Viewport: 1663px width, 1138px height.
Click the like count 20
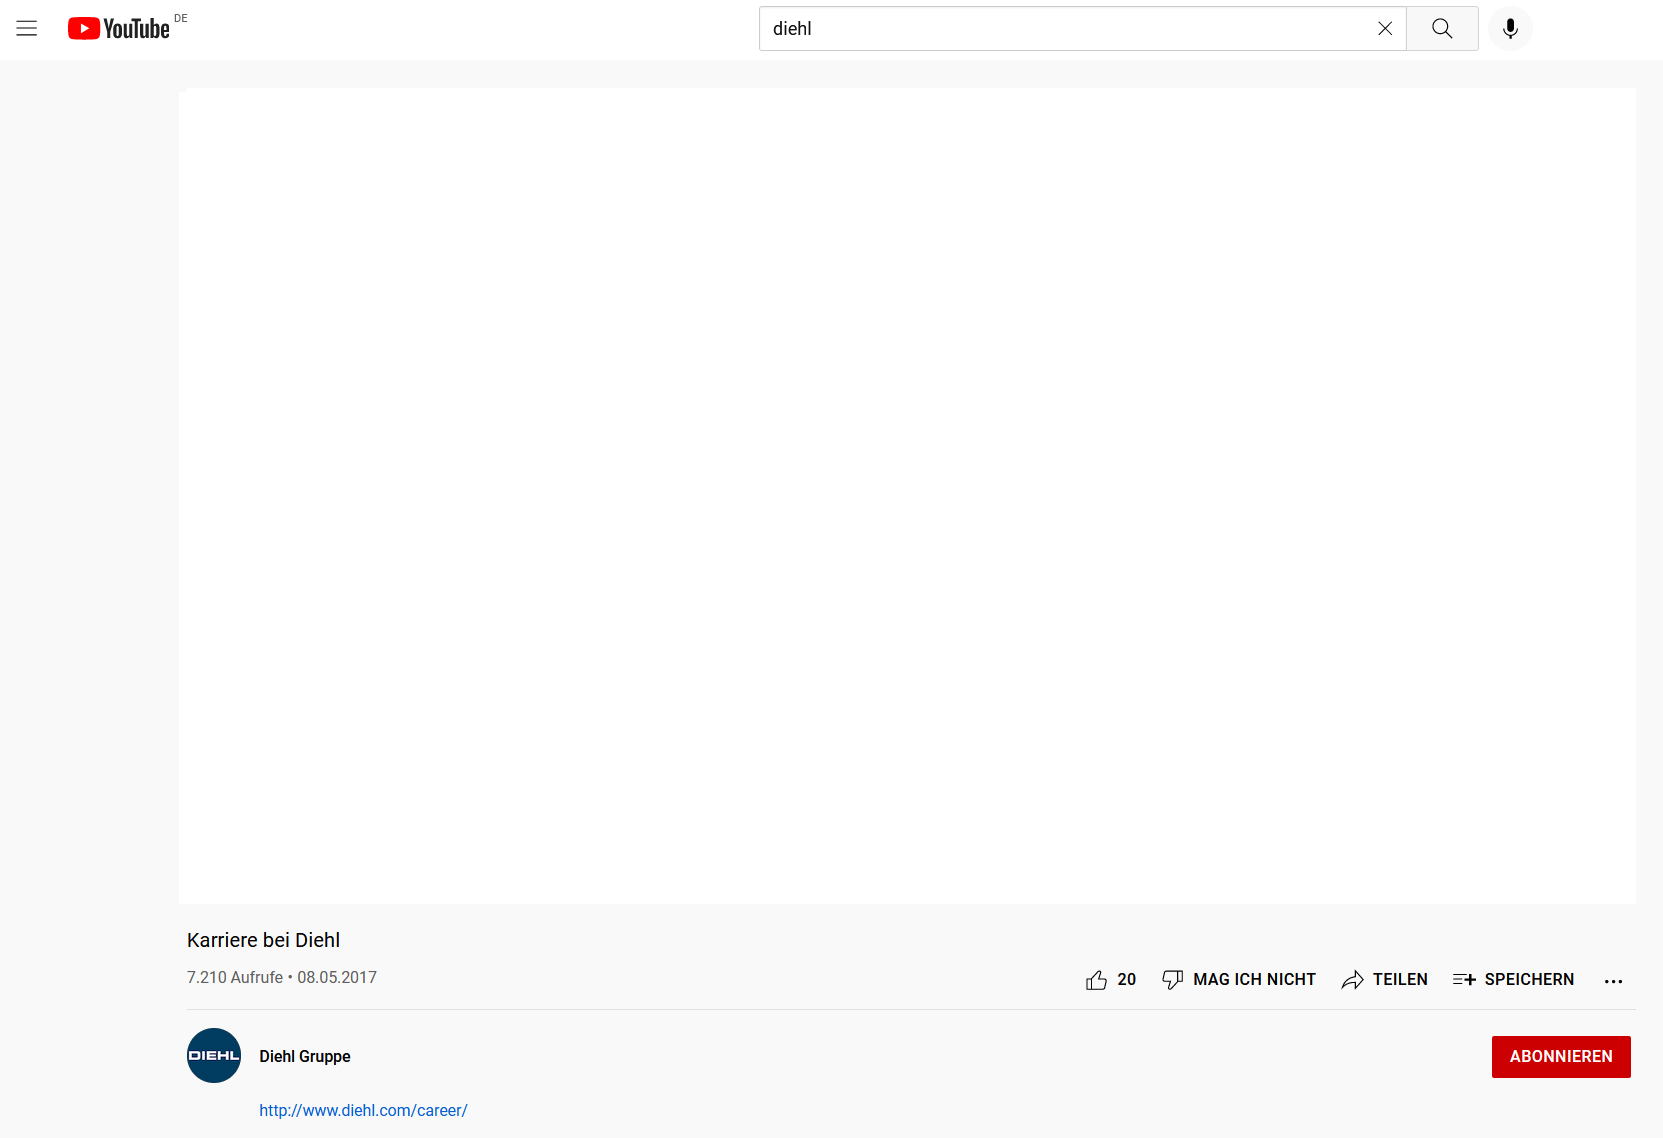(x=1127, y=980)
